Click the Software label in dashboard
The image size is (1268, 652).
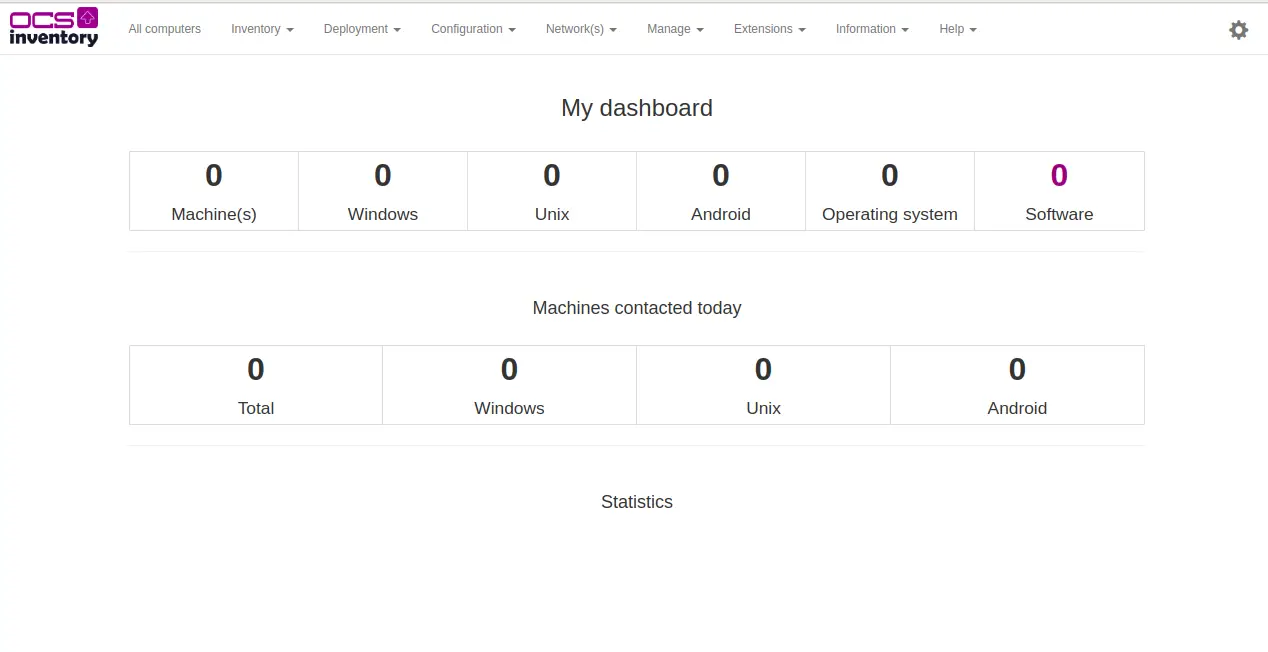click(1059, 214)
